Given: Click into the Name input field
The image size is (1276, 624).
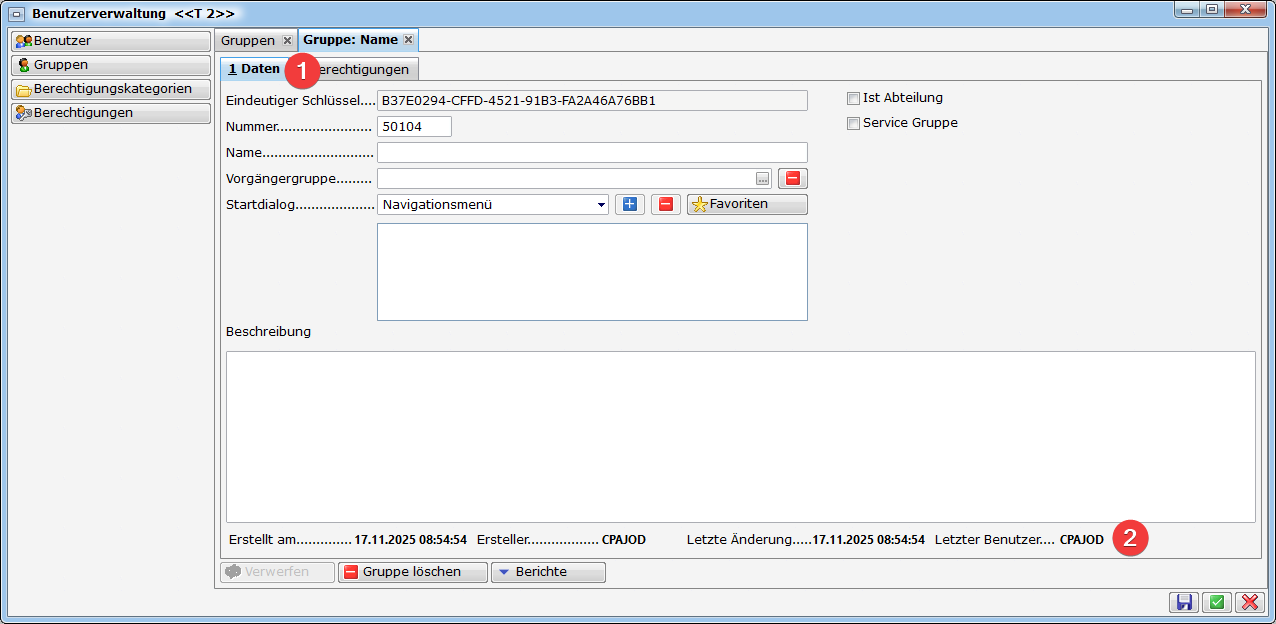Looking at the screenshot, I should [x=591, y=153].
